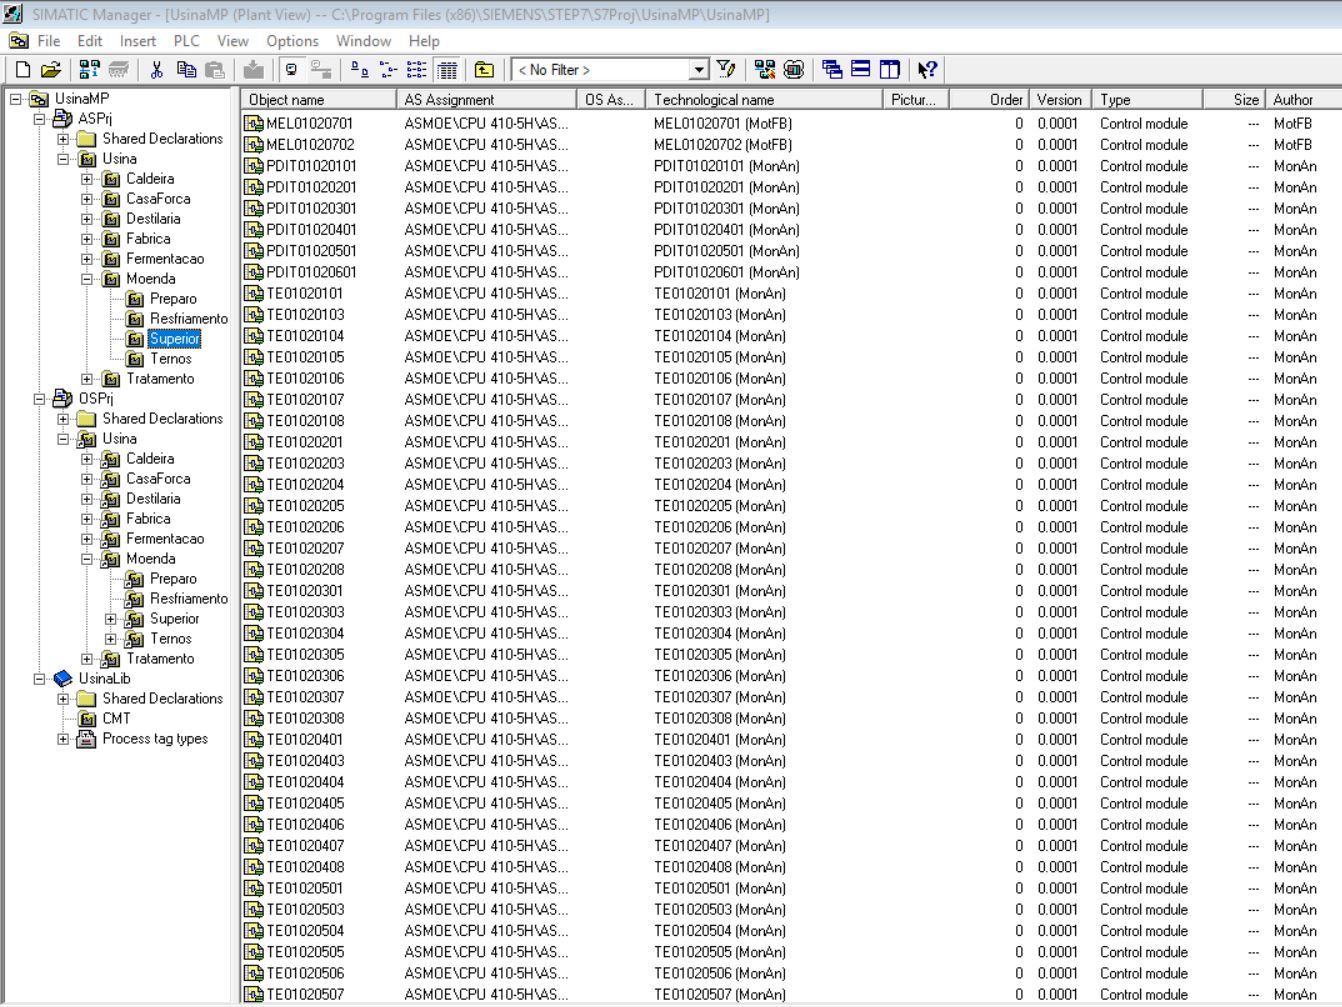Select Destilaria under ASPrj Usina

pyautogui.click(x=153, y=219)
